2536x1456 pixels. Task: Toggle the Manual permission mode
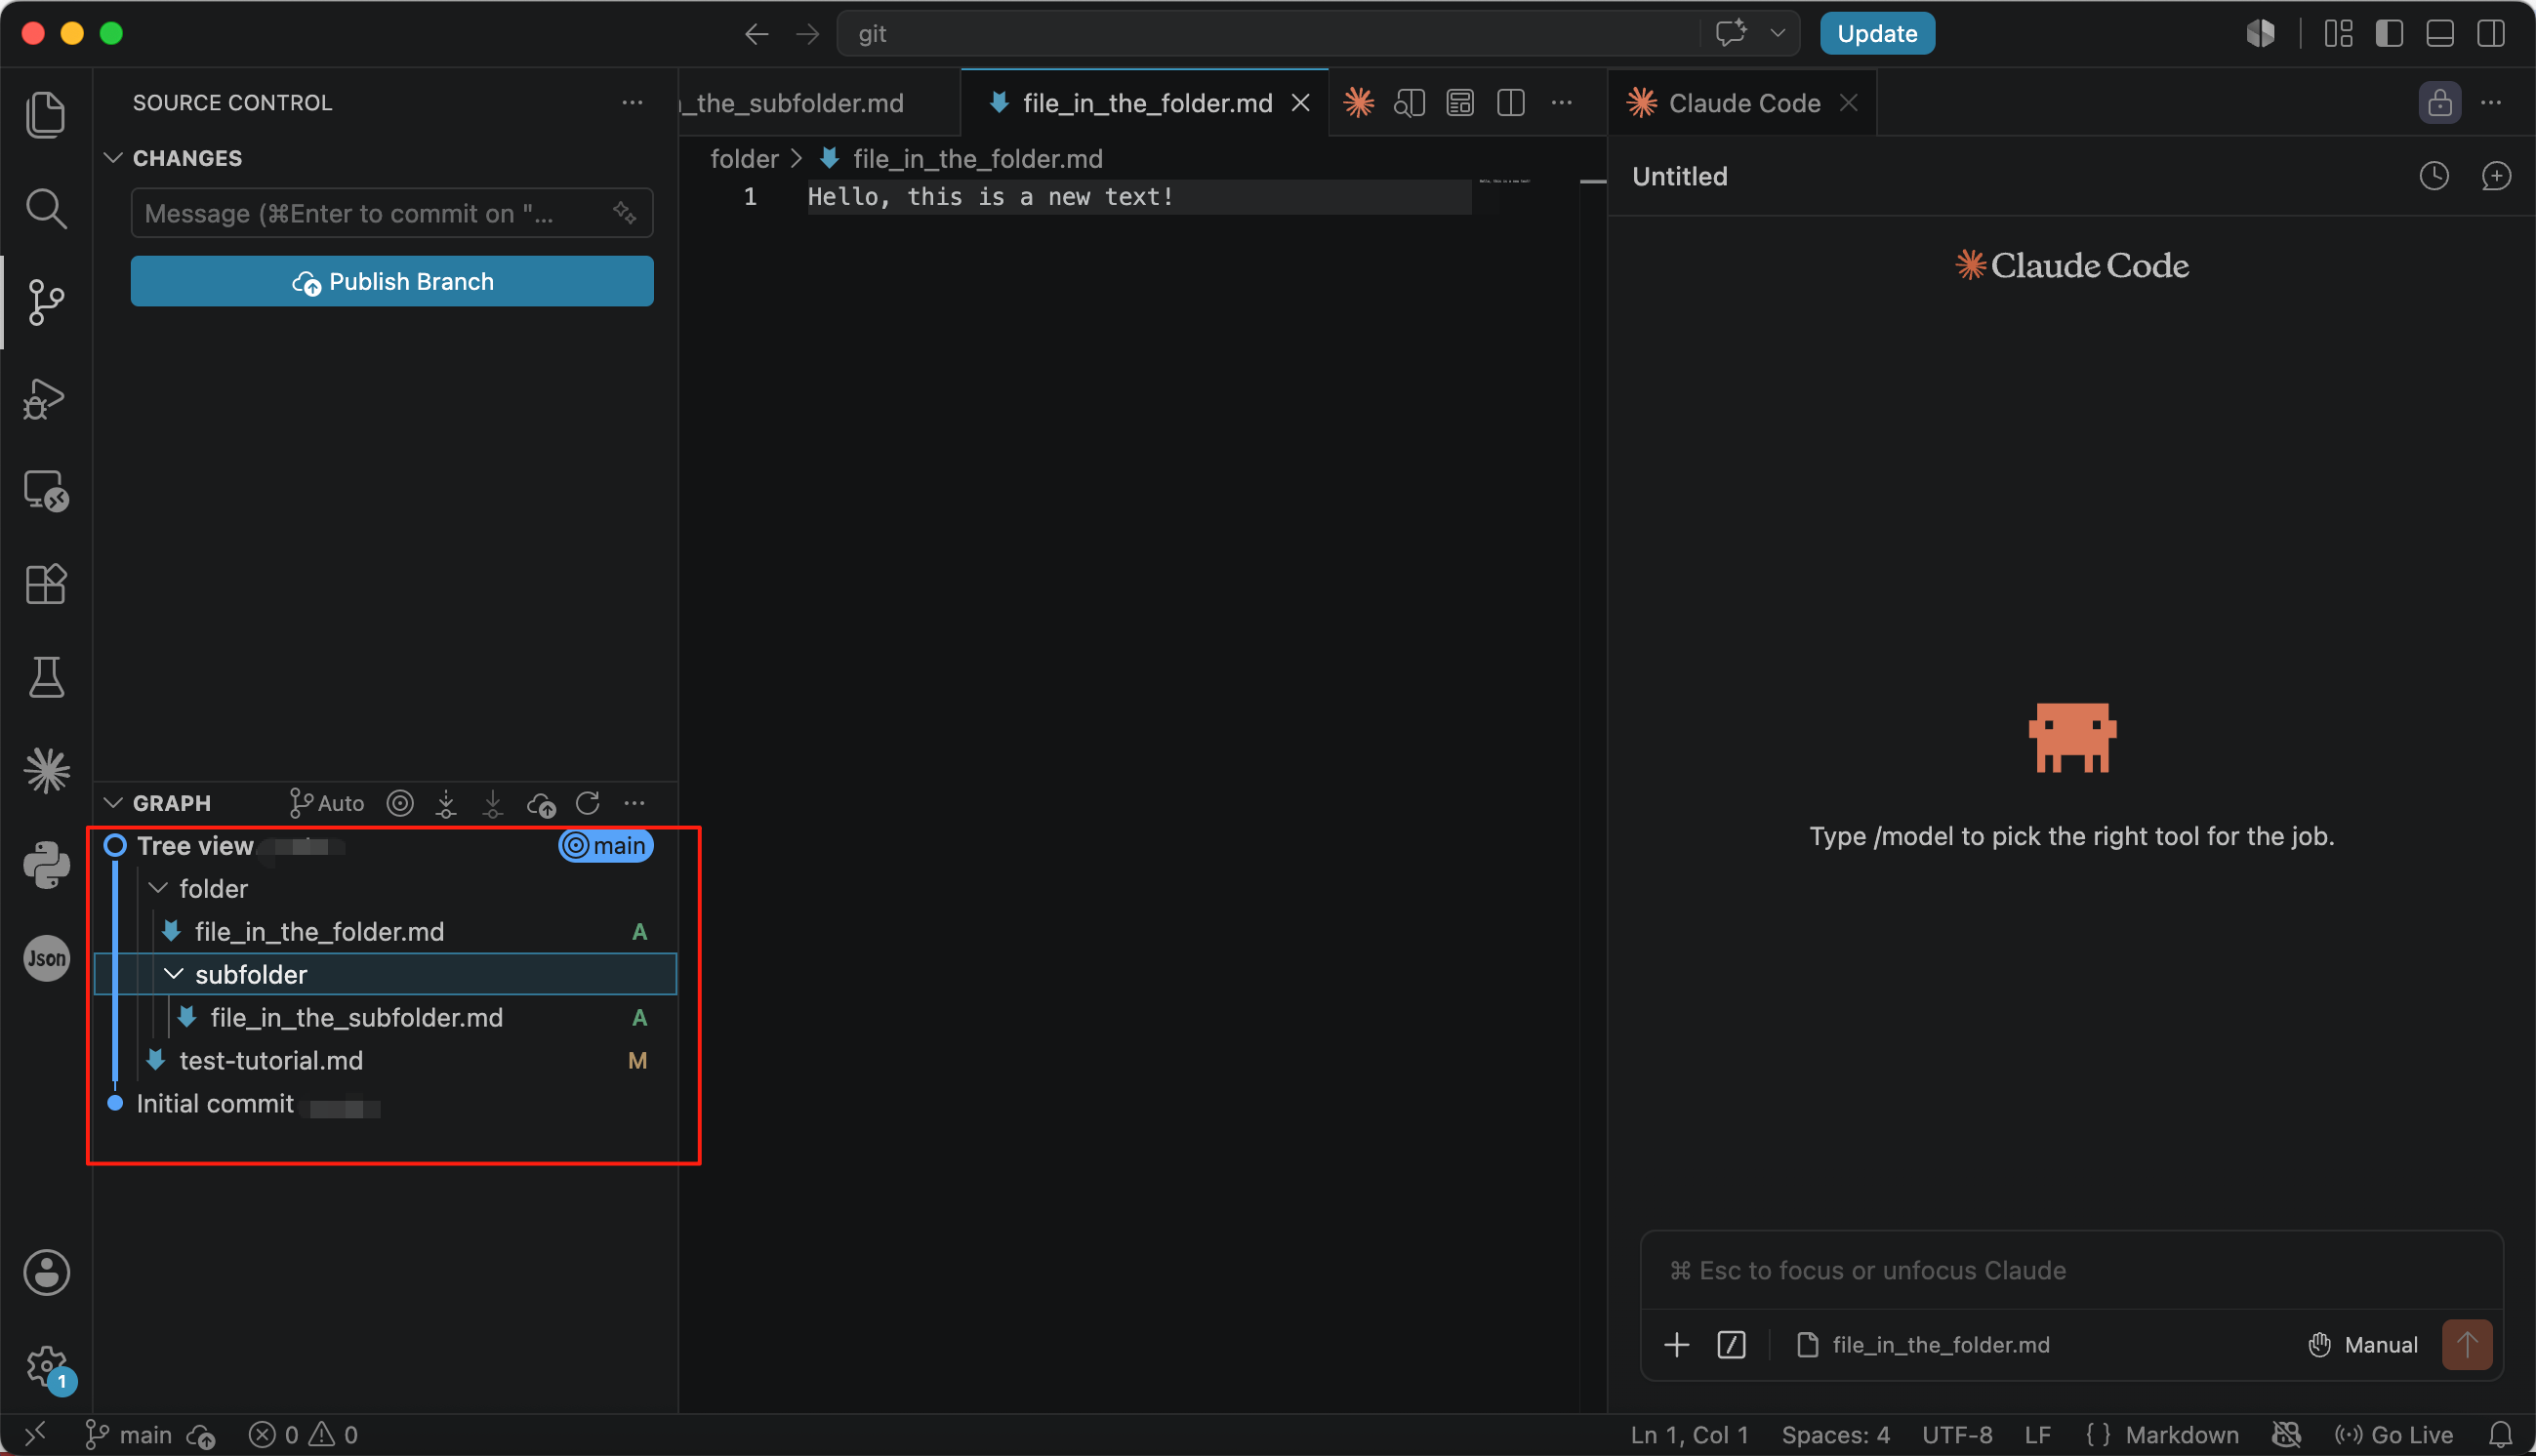click(2363, 1345)
